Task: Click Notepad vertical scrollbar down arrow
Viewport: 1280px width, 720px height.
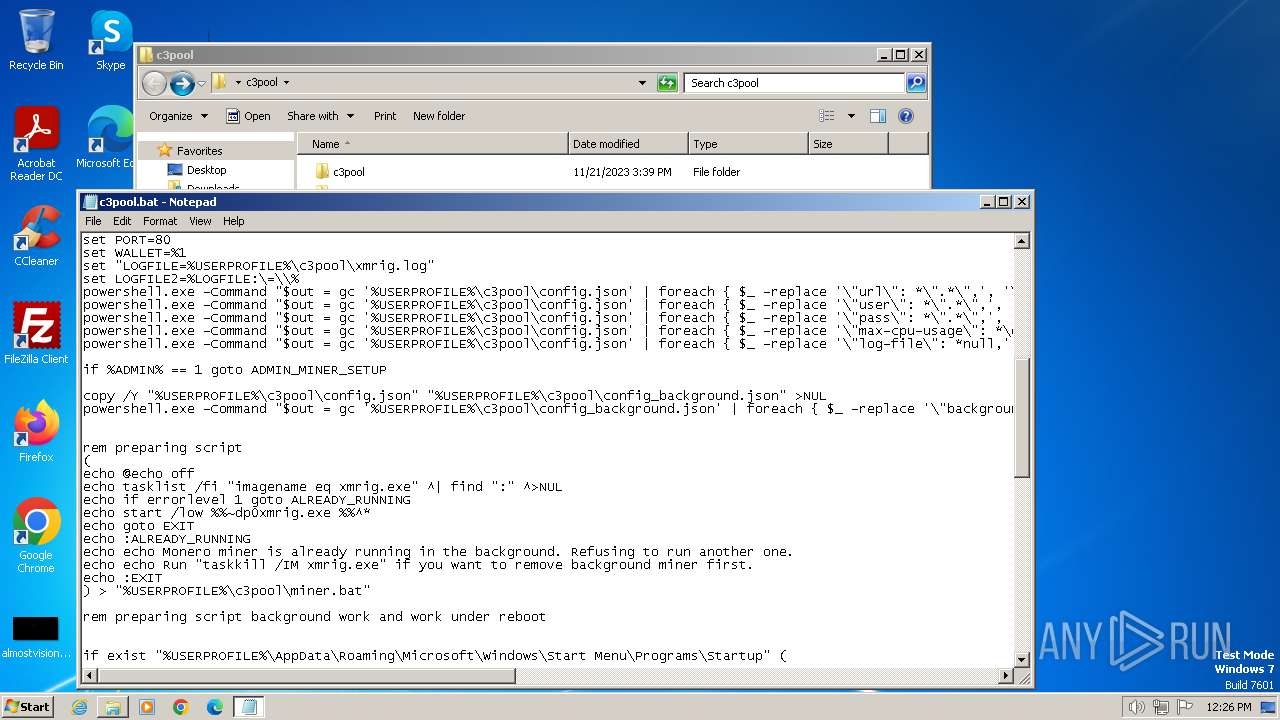Action: [1022, 660]
